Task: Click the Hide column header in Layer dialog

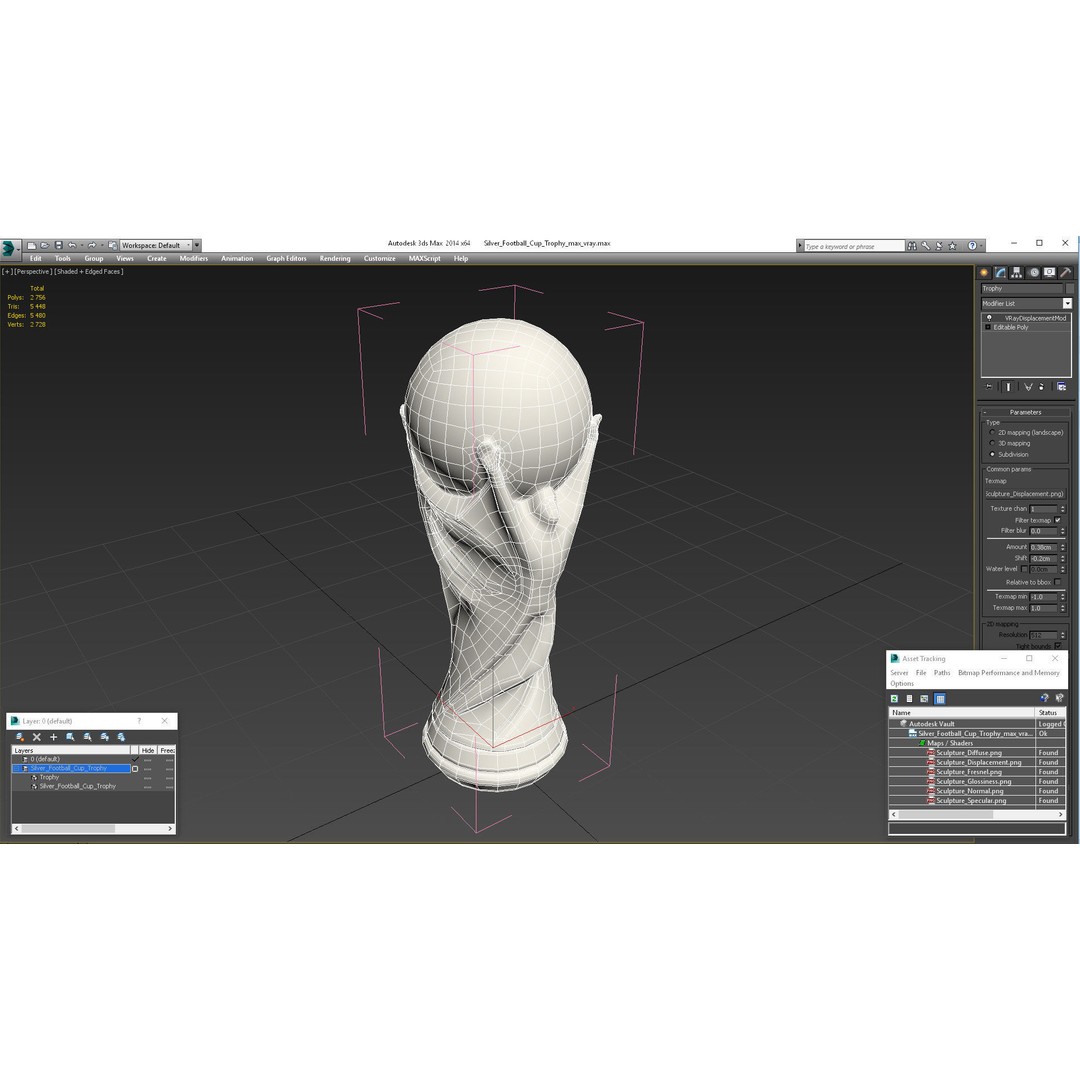Action: coord(147,751)
